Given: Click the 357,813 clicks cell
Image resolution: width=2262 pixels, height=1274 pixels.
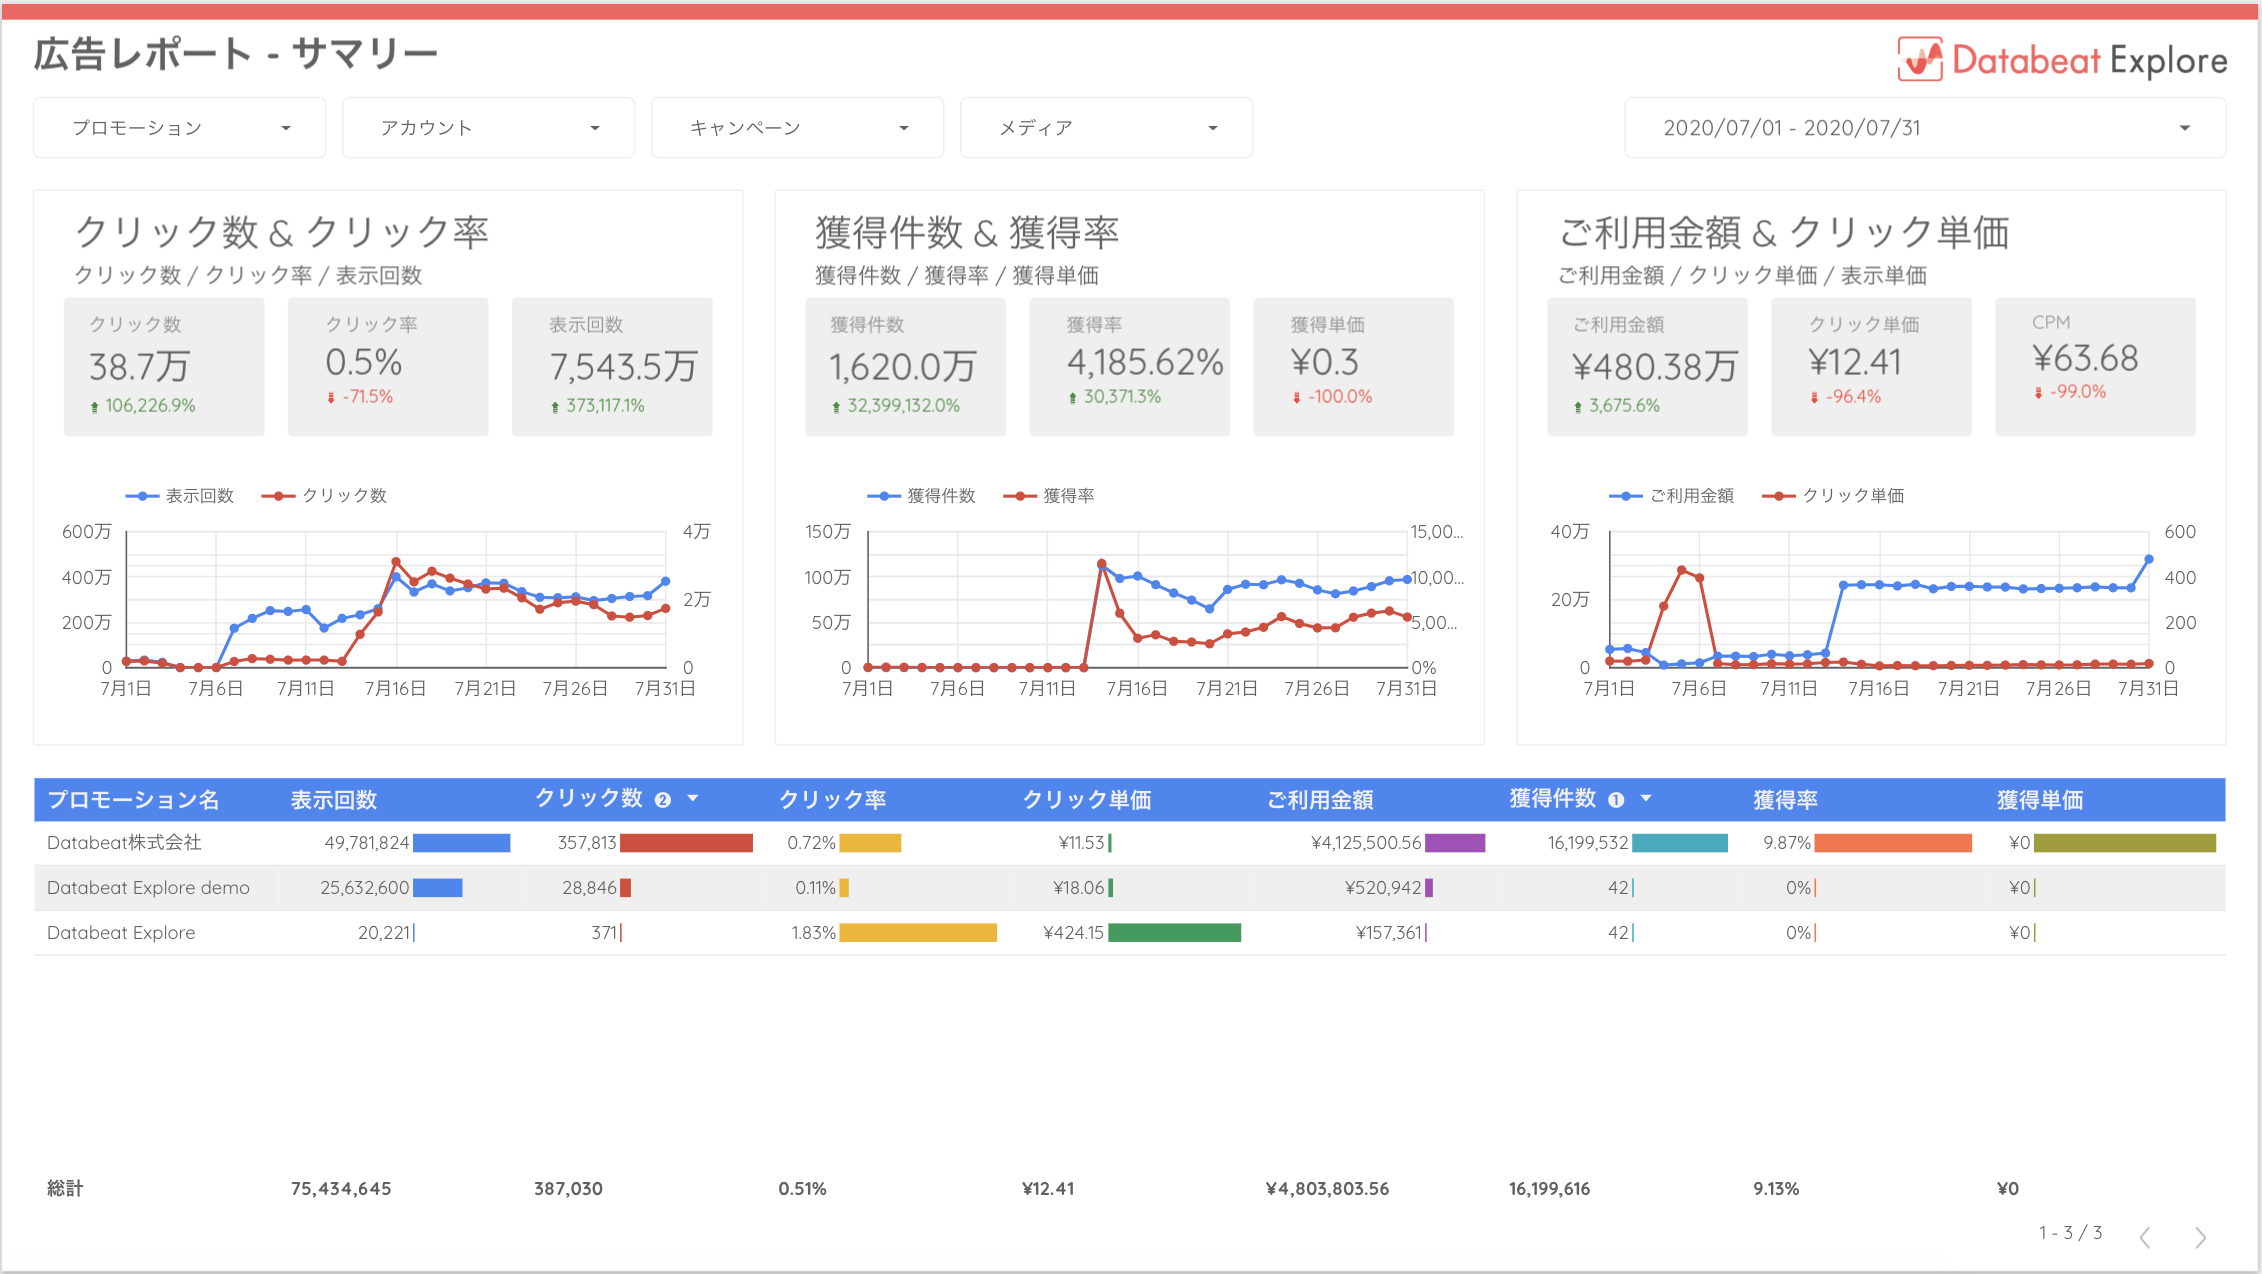Looking at the screenshot, I should click(587, 843).
